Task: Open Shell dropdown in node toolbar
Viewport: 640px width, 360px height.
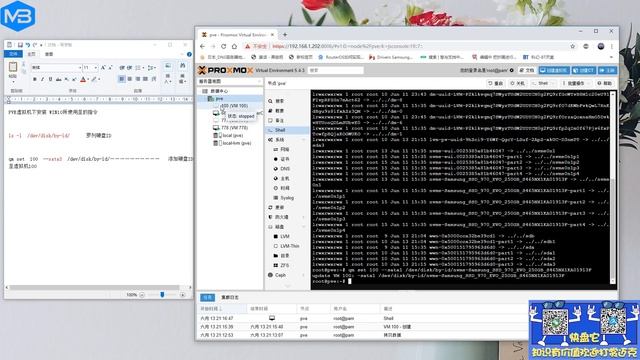Action: click(x=543, y=83)
